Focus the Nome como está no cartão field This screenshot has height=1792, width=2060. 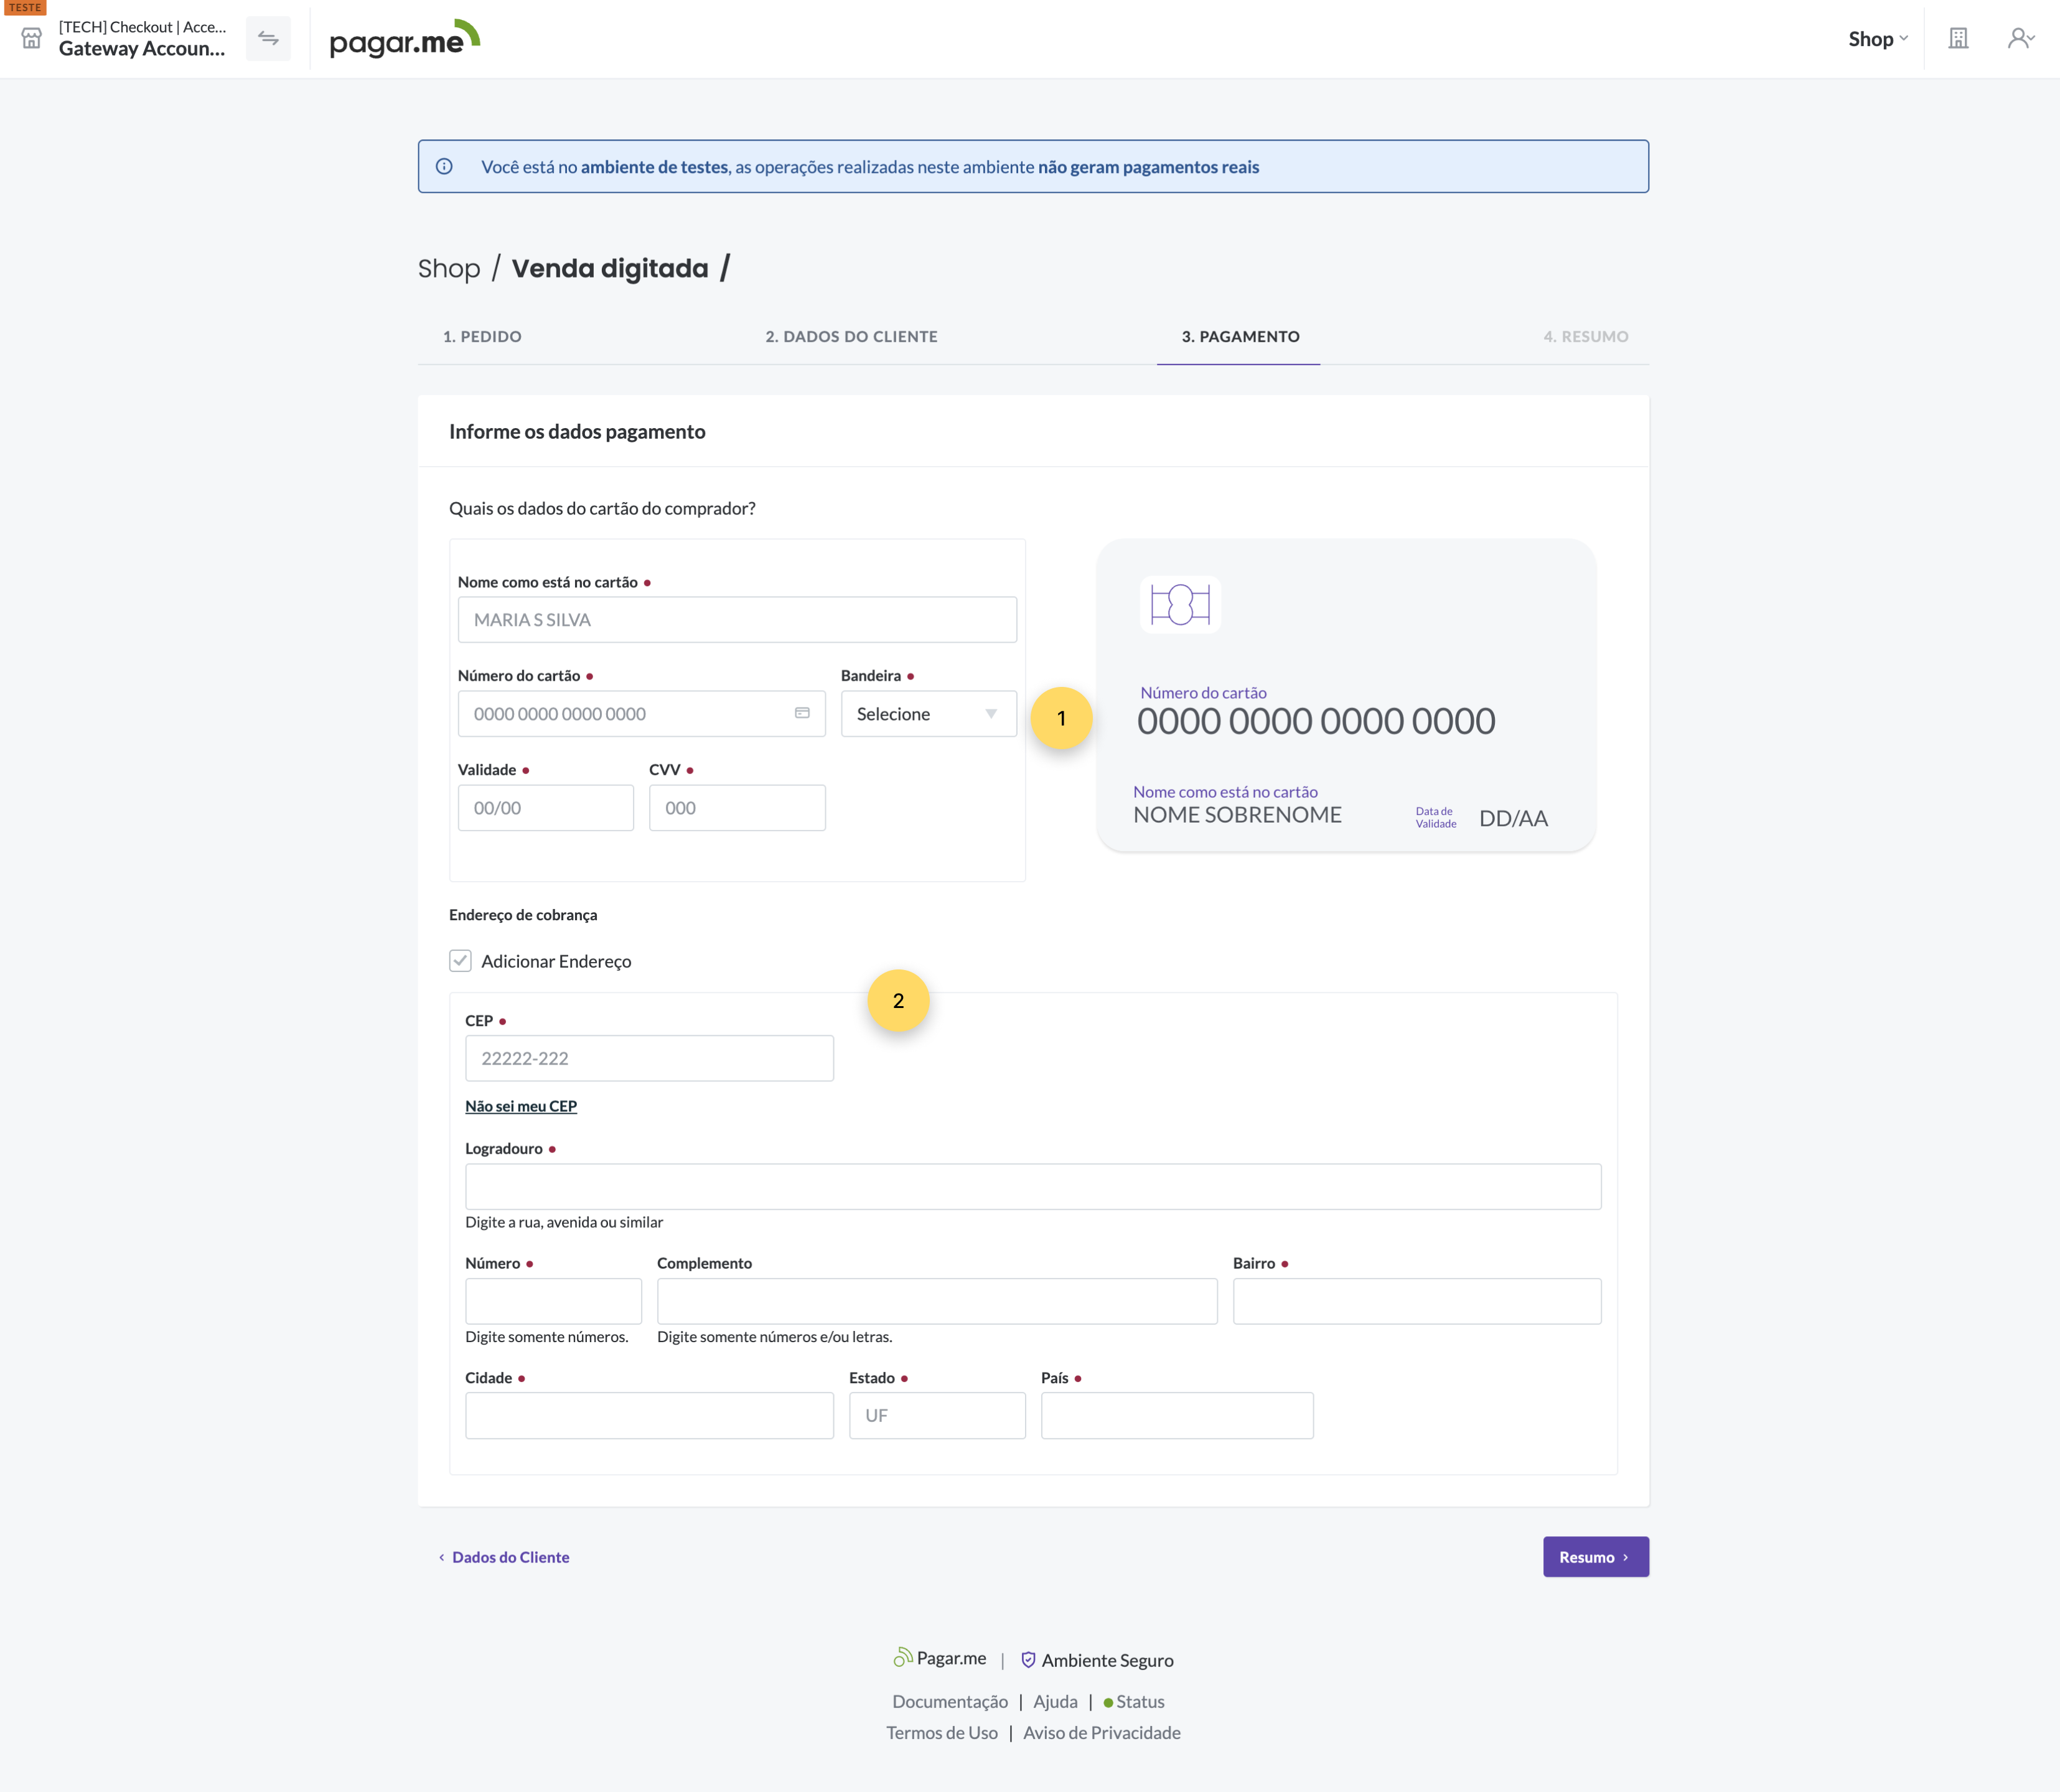pyautogui.click(x=737, y=620)
